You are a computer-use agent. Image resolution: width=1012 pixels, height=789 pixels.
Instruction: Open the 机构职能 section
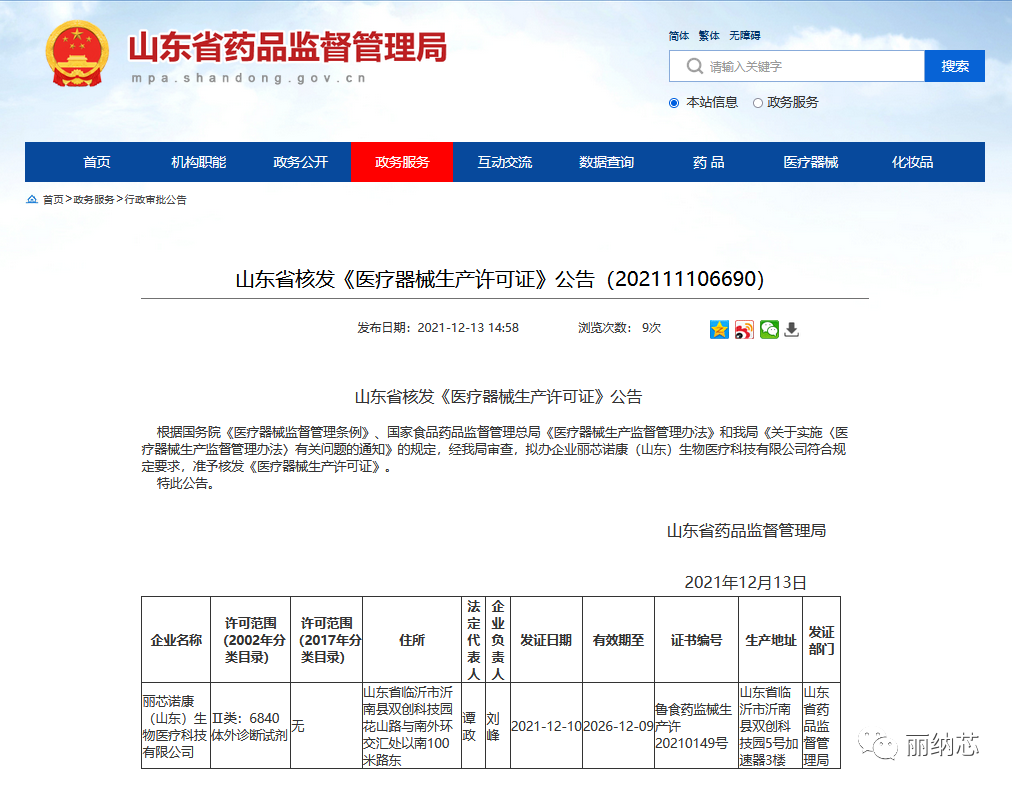[x=199, y=161]
